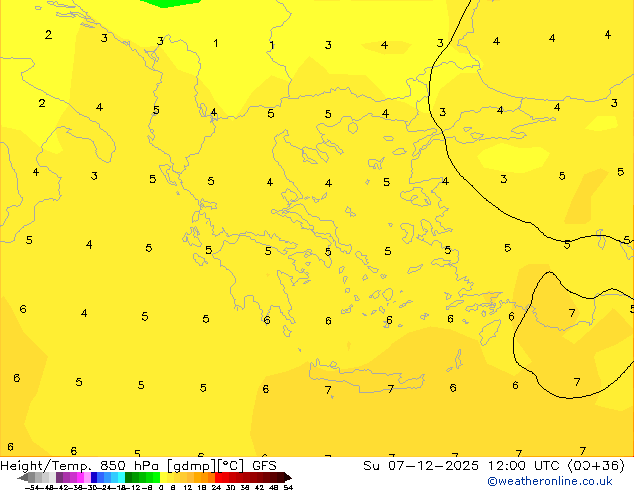Click the green patch at map top
634x490 pixels.
click(x=168, y=3)
